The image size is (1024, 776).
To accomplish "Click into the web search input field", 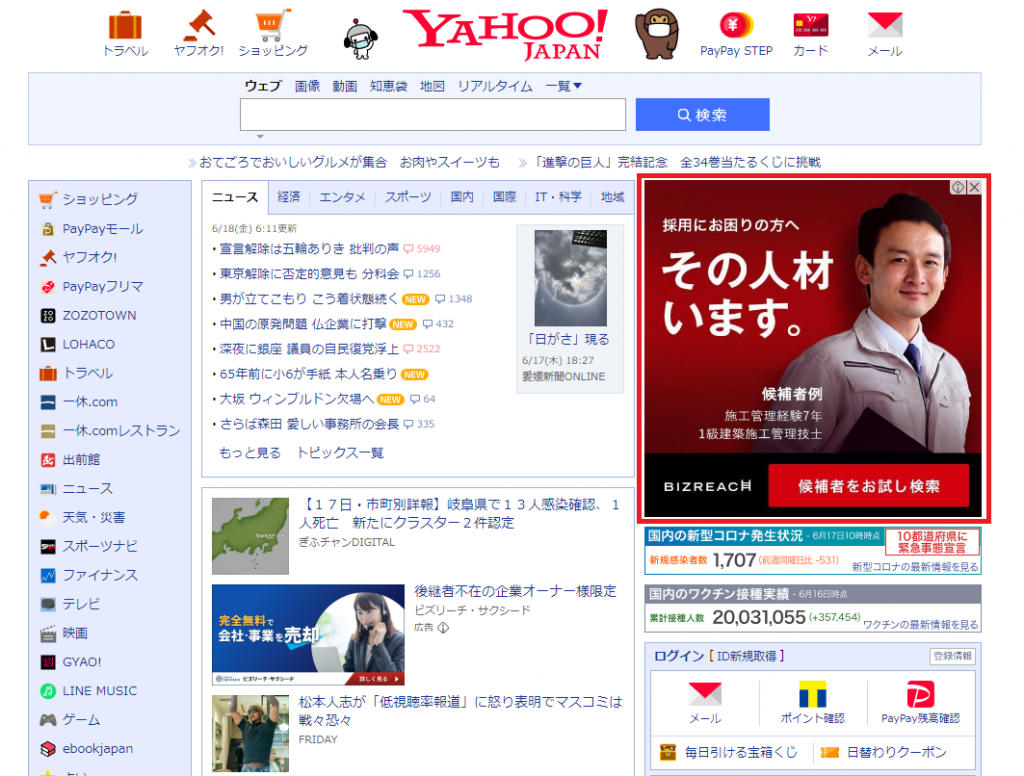I will [x=433, y=115].
